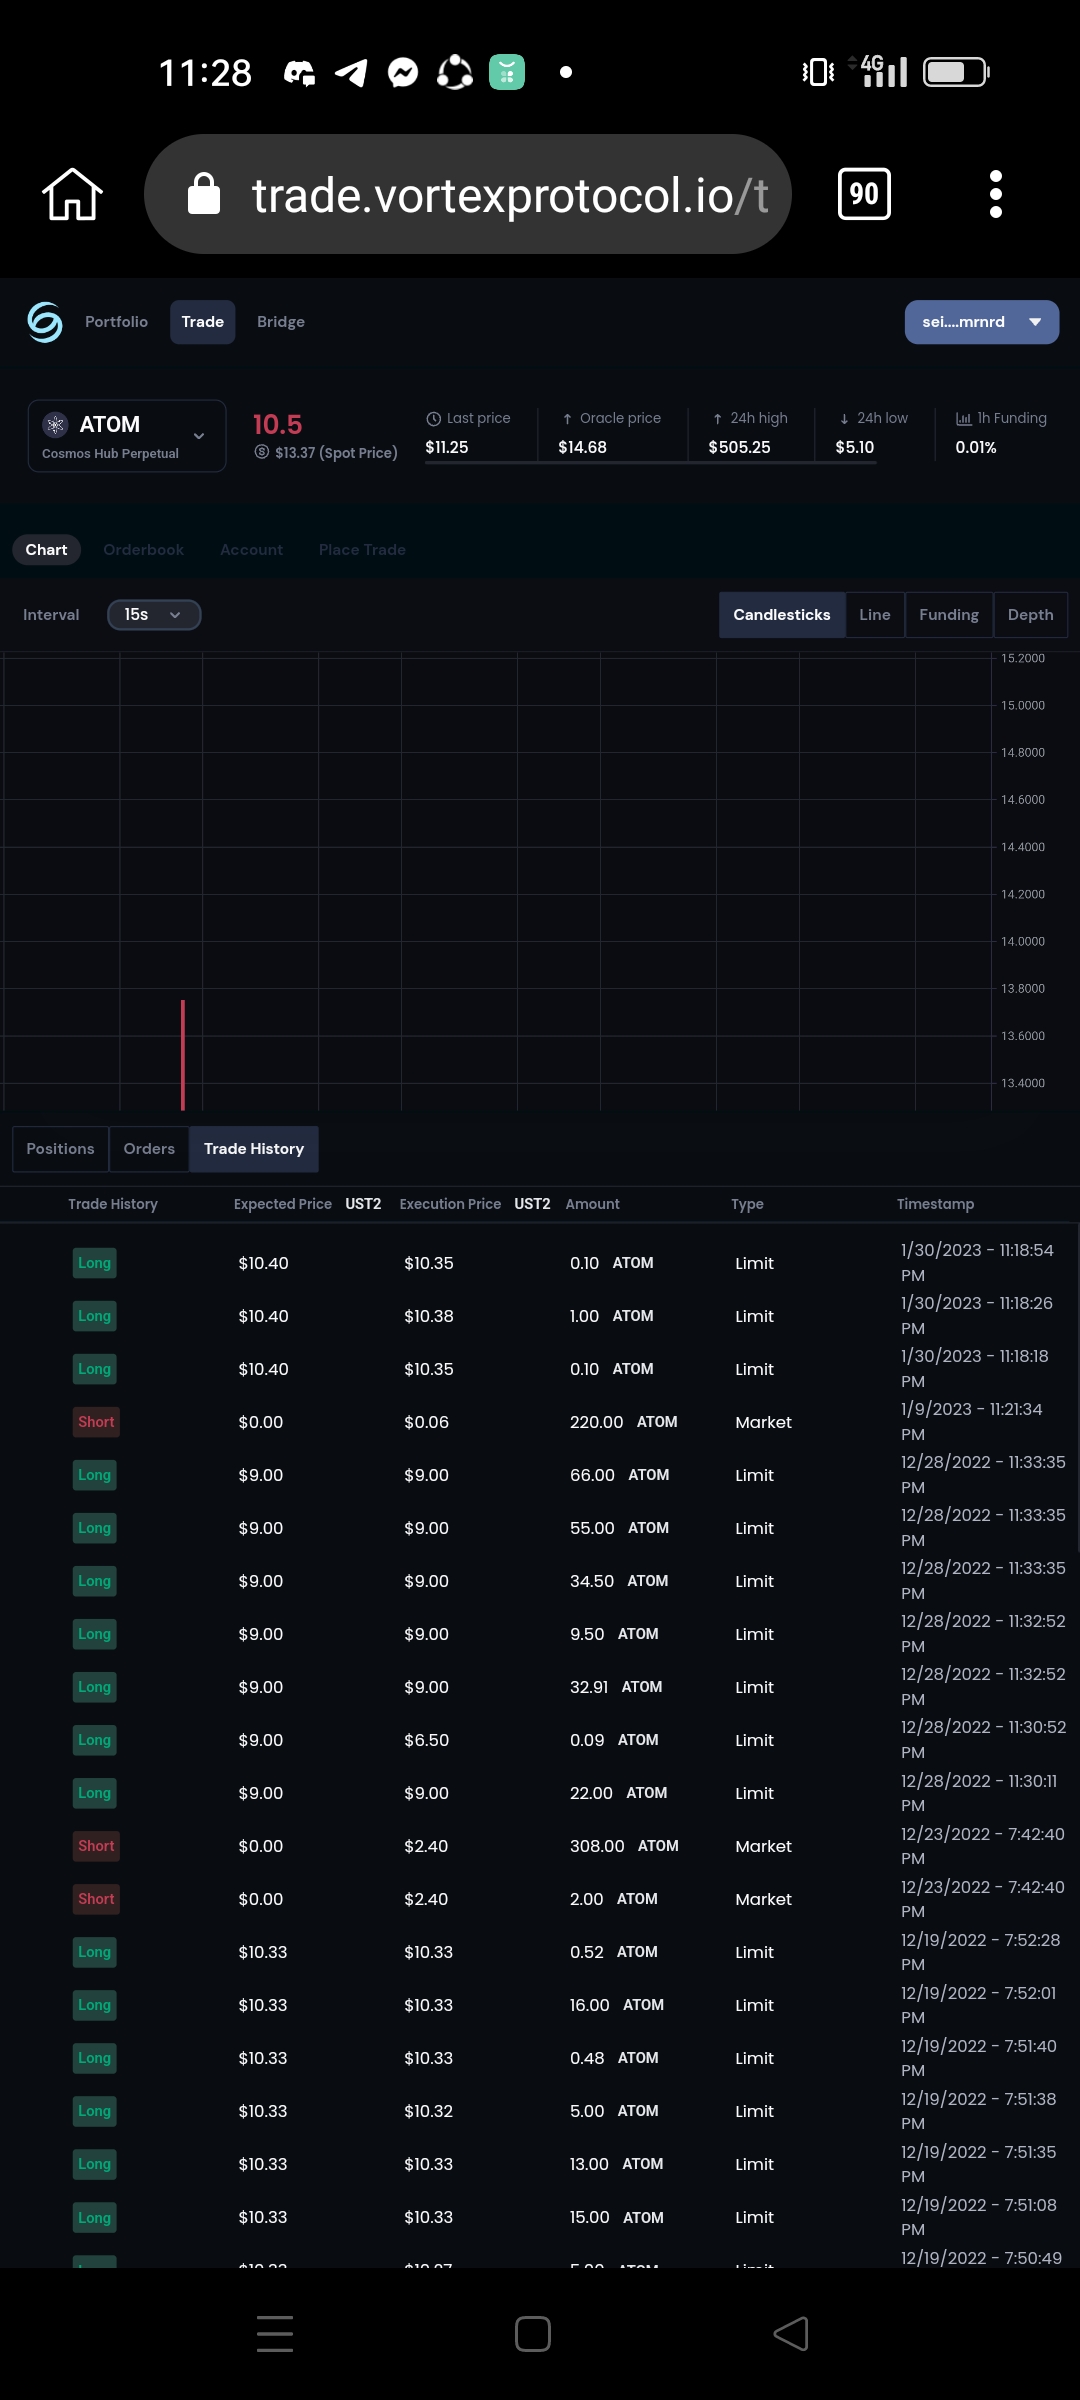Select Funding chart view
Viewport: 1080px width, 2400px height.
pyautogui.click(x=949, y=615)
